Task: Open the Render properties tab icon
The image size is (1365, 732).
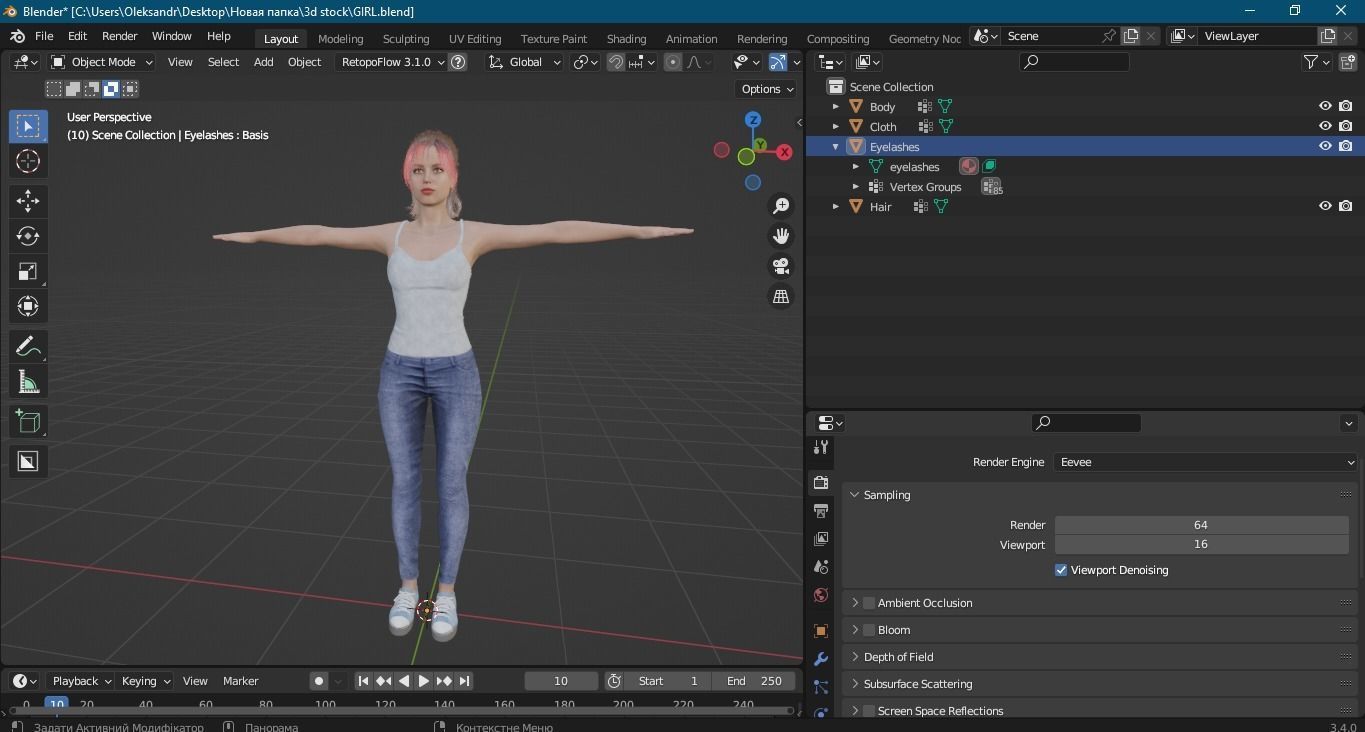Action: [x=821, y=482]
